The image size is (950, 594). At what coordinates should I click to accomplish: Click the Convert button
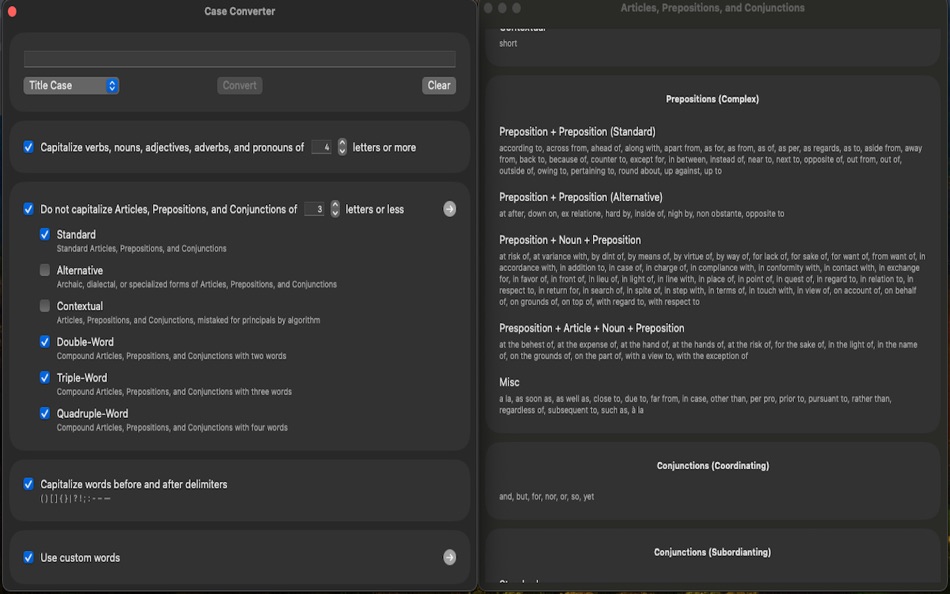(x=239, y=85)
